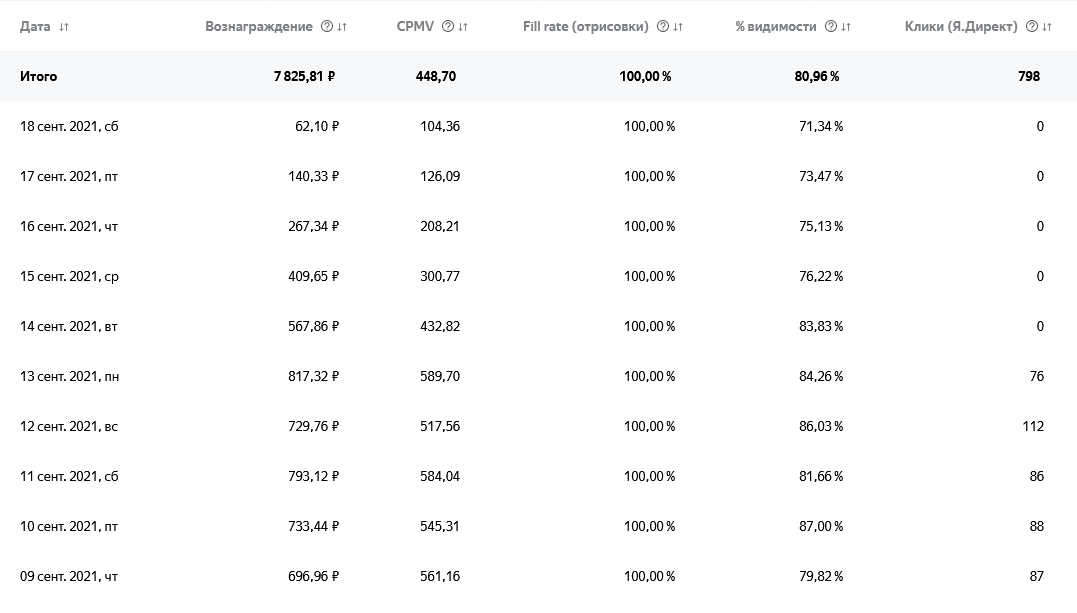This screenshot has width=1077, height=613.
Task: Click help icon next to CPMV
Action: 447,27
